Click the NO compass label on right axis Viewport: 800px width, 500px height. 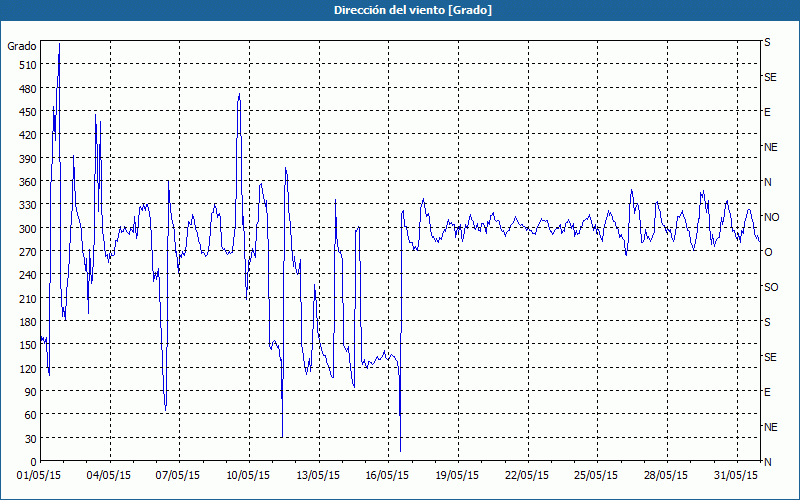click(771, 217)
